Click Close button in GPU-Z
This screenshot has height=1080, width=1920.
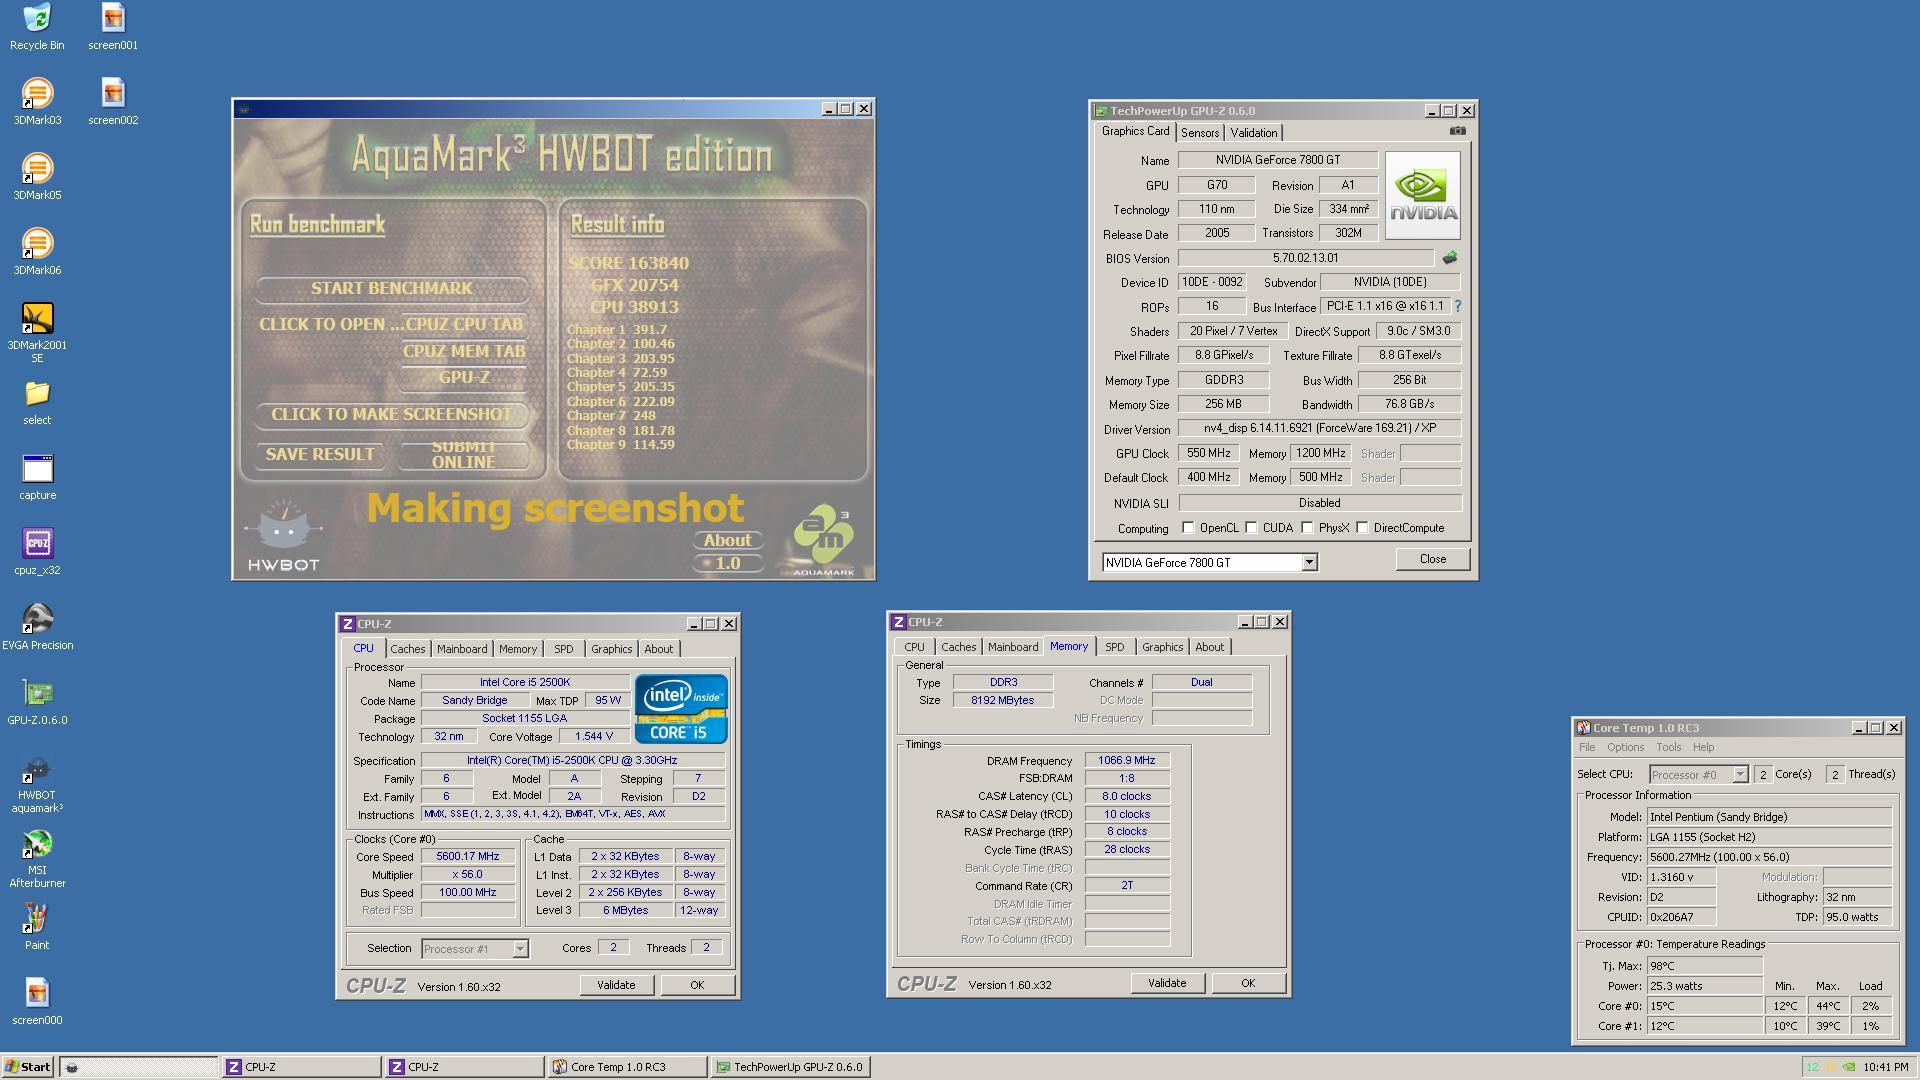(1432, 559)
